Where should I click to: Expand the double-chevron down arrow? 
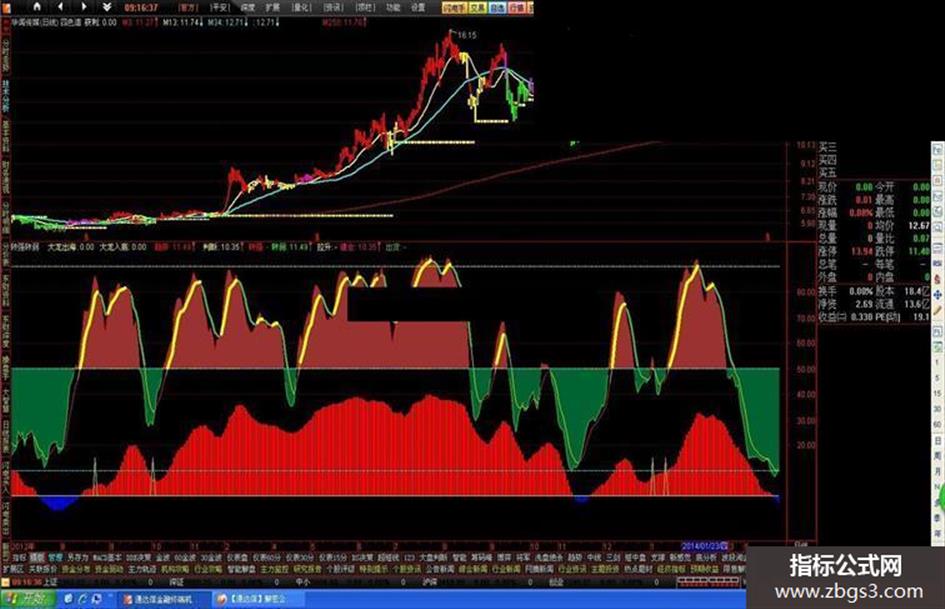point(107,7)
